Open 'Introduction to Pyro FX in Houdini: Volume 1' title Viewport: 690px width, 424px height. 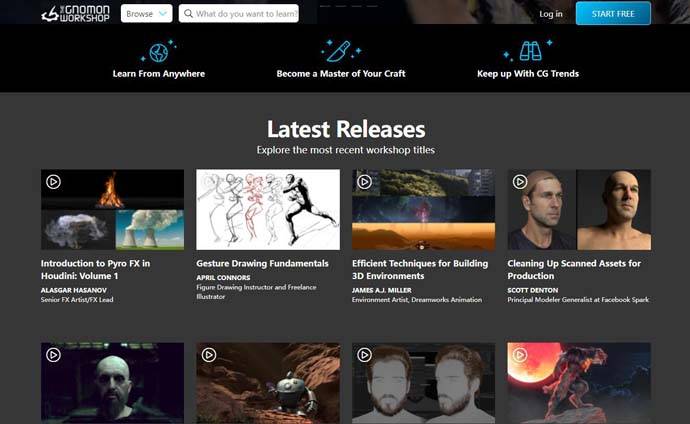point(95,270)
